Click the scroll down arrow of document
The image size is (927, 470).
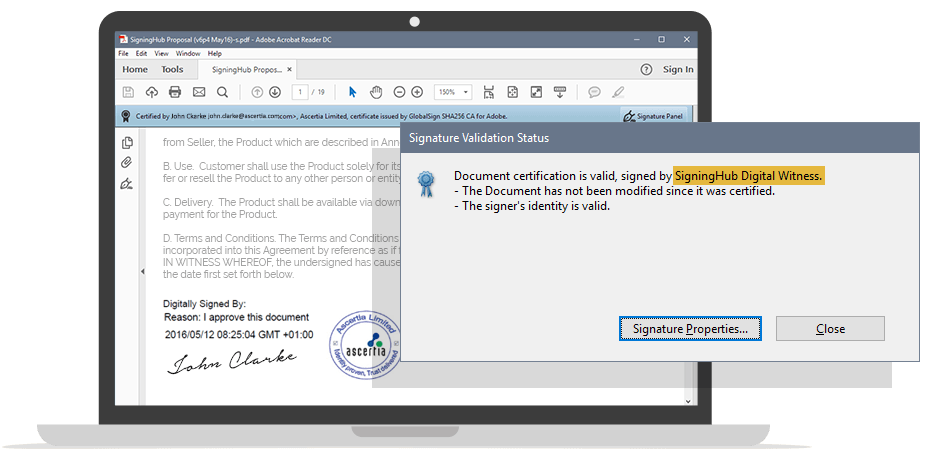(x=688, y=401)
